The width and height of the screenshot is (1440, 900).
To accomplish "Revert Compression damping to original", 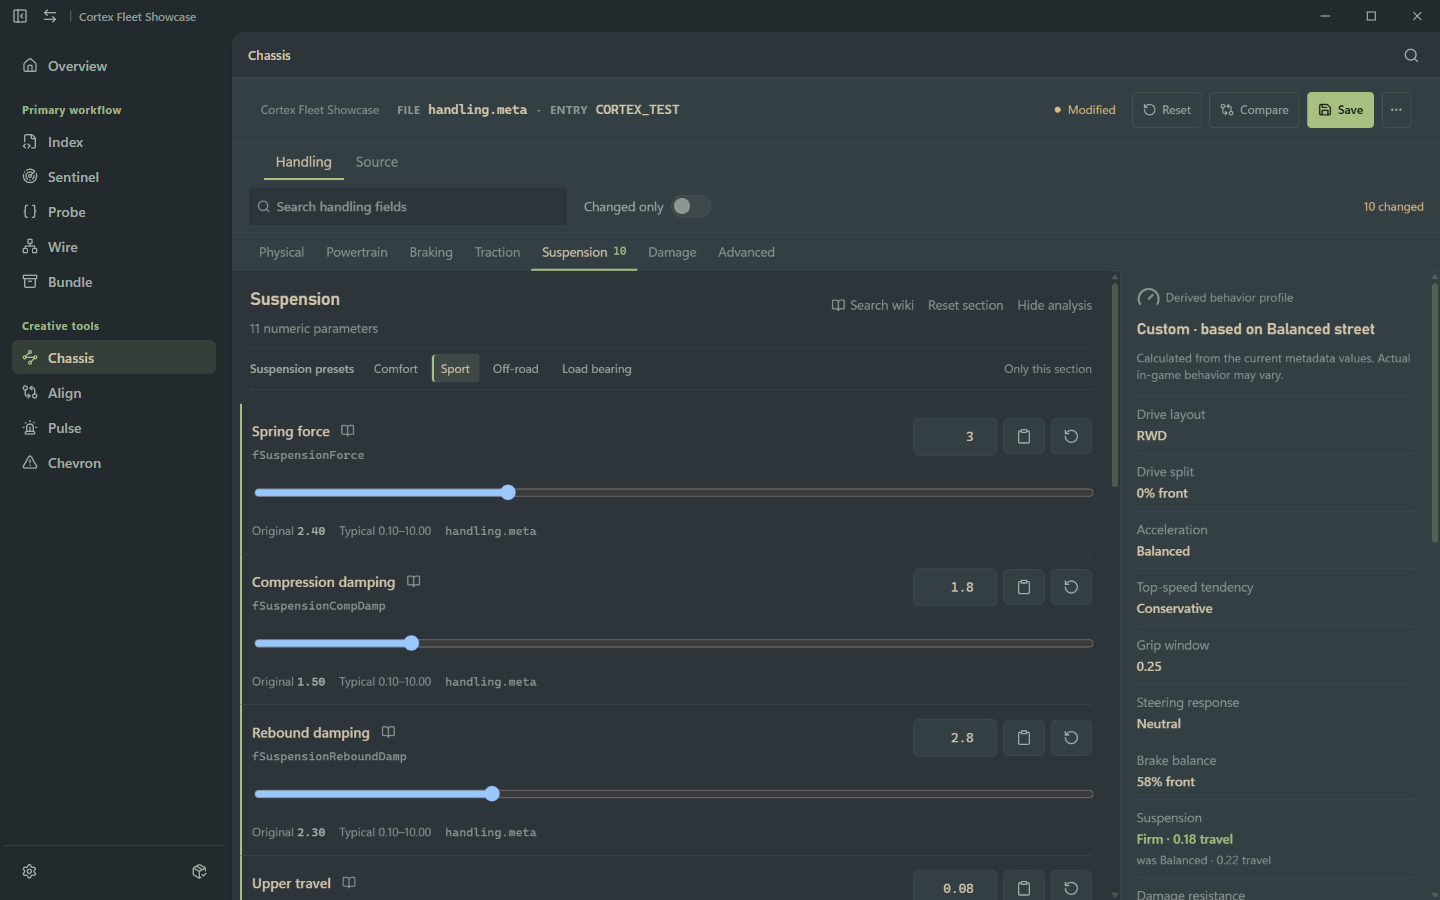I will pyautogui.click(x=1071, y=588).
